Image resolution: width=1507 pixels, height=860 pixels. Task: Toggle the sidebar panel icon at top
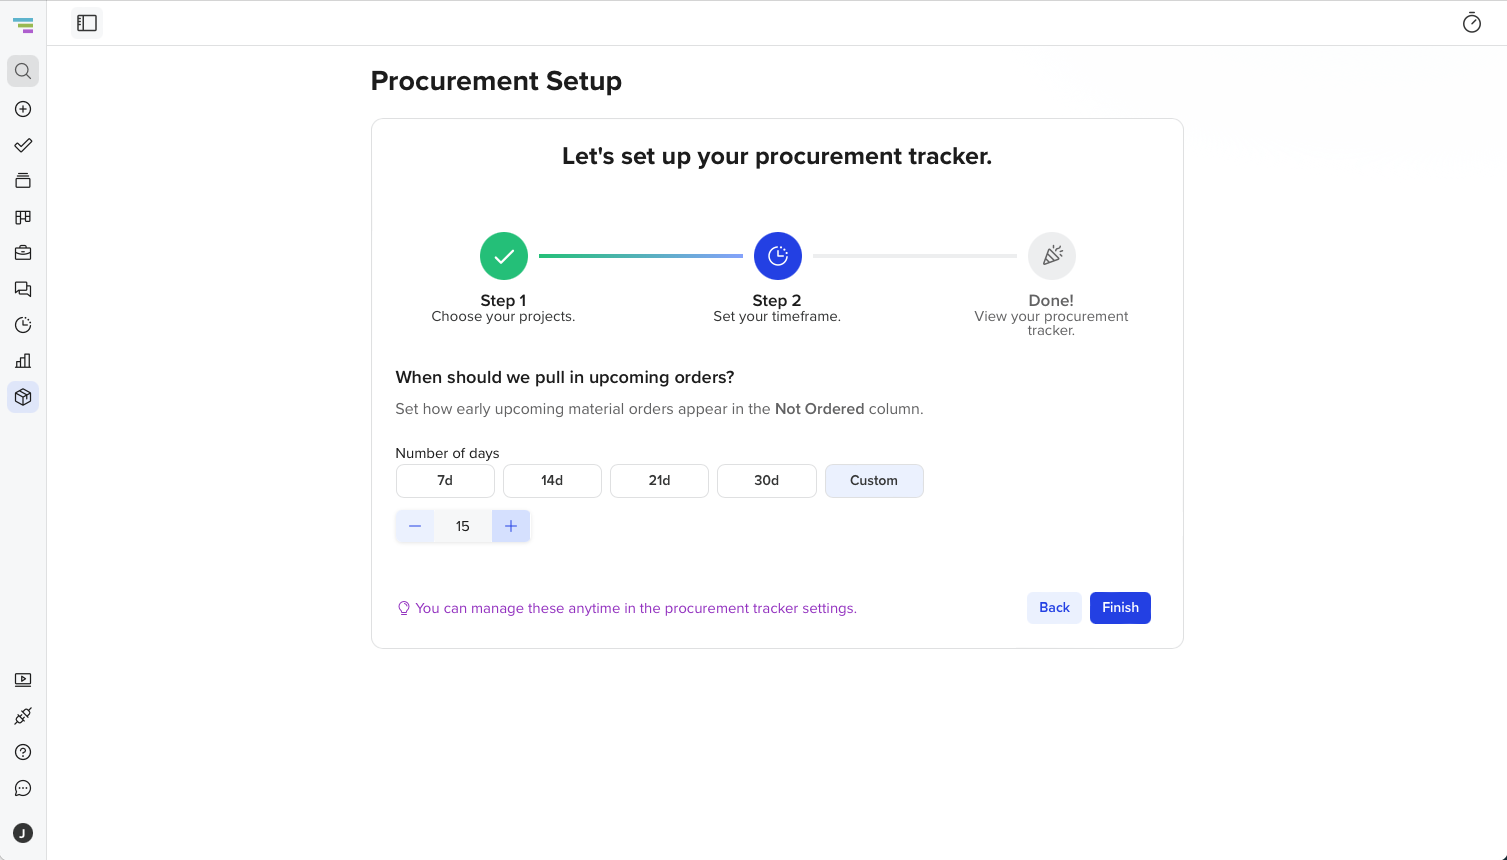(x=87, y=23)
